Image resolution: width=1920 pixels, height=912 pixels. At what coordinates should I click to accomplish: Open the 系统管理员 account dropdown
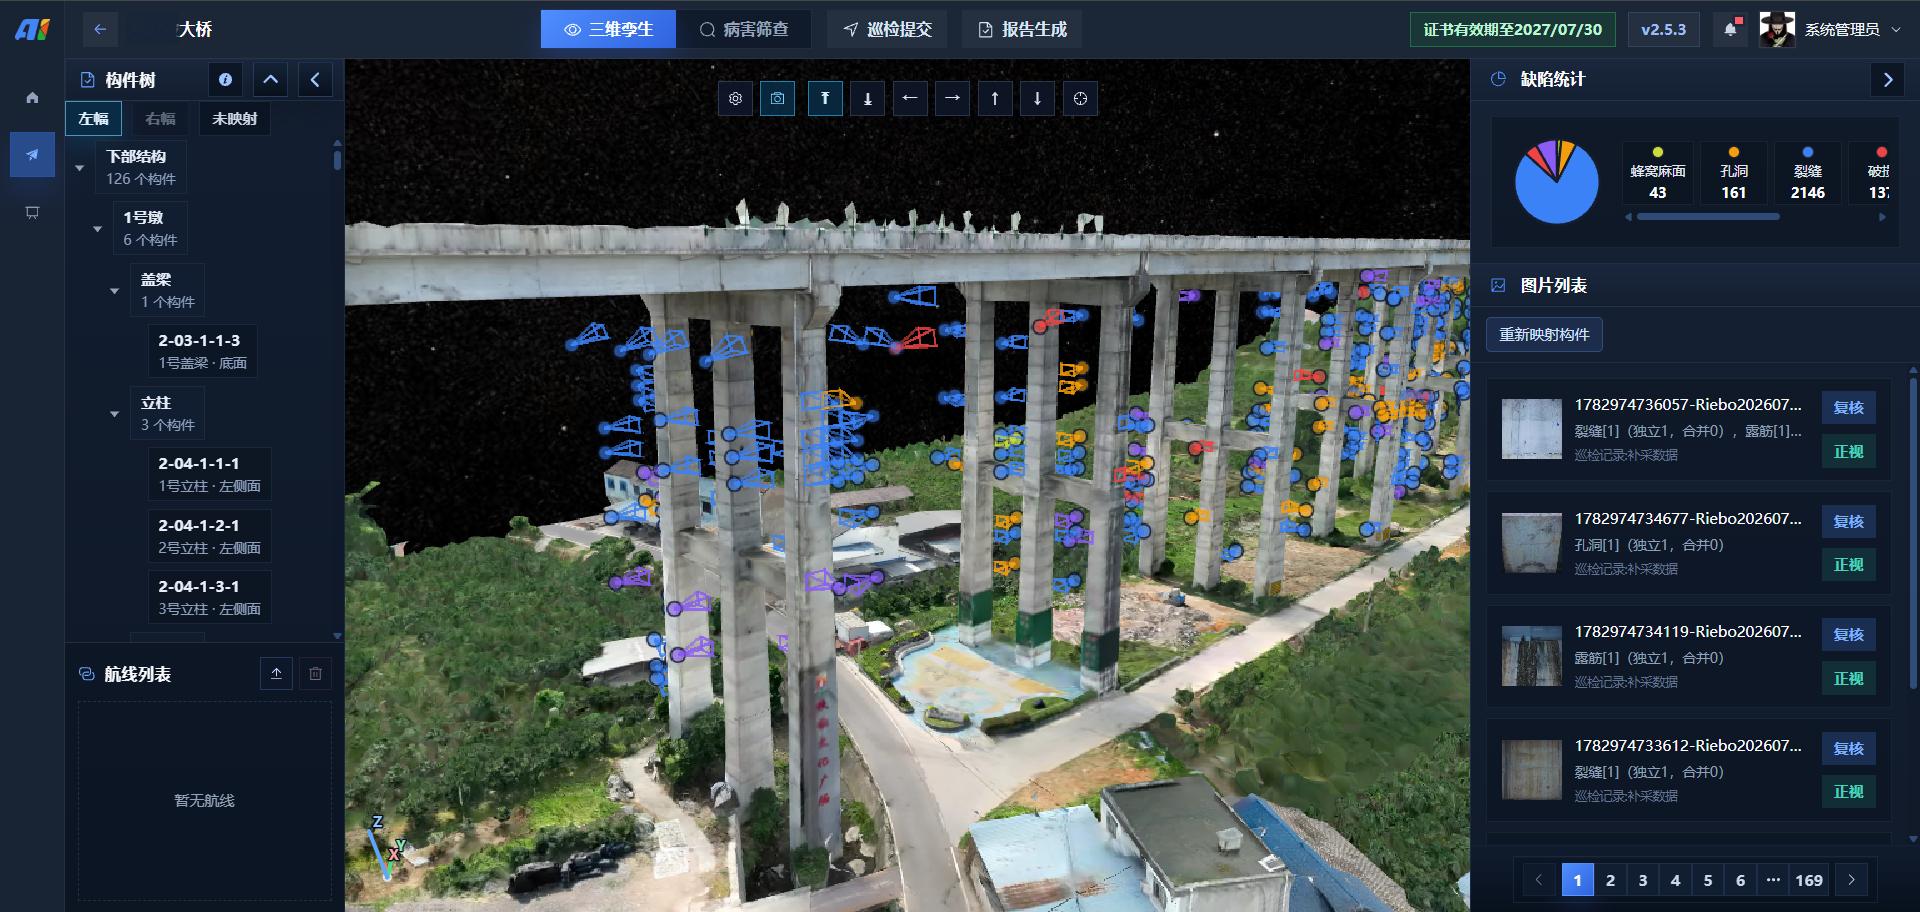pos(1852,30)
